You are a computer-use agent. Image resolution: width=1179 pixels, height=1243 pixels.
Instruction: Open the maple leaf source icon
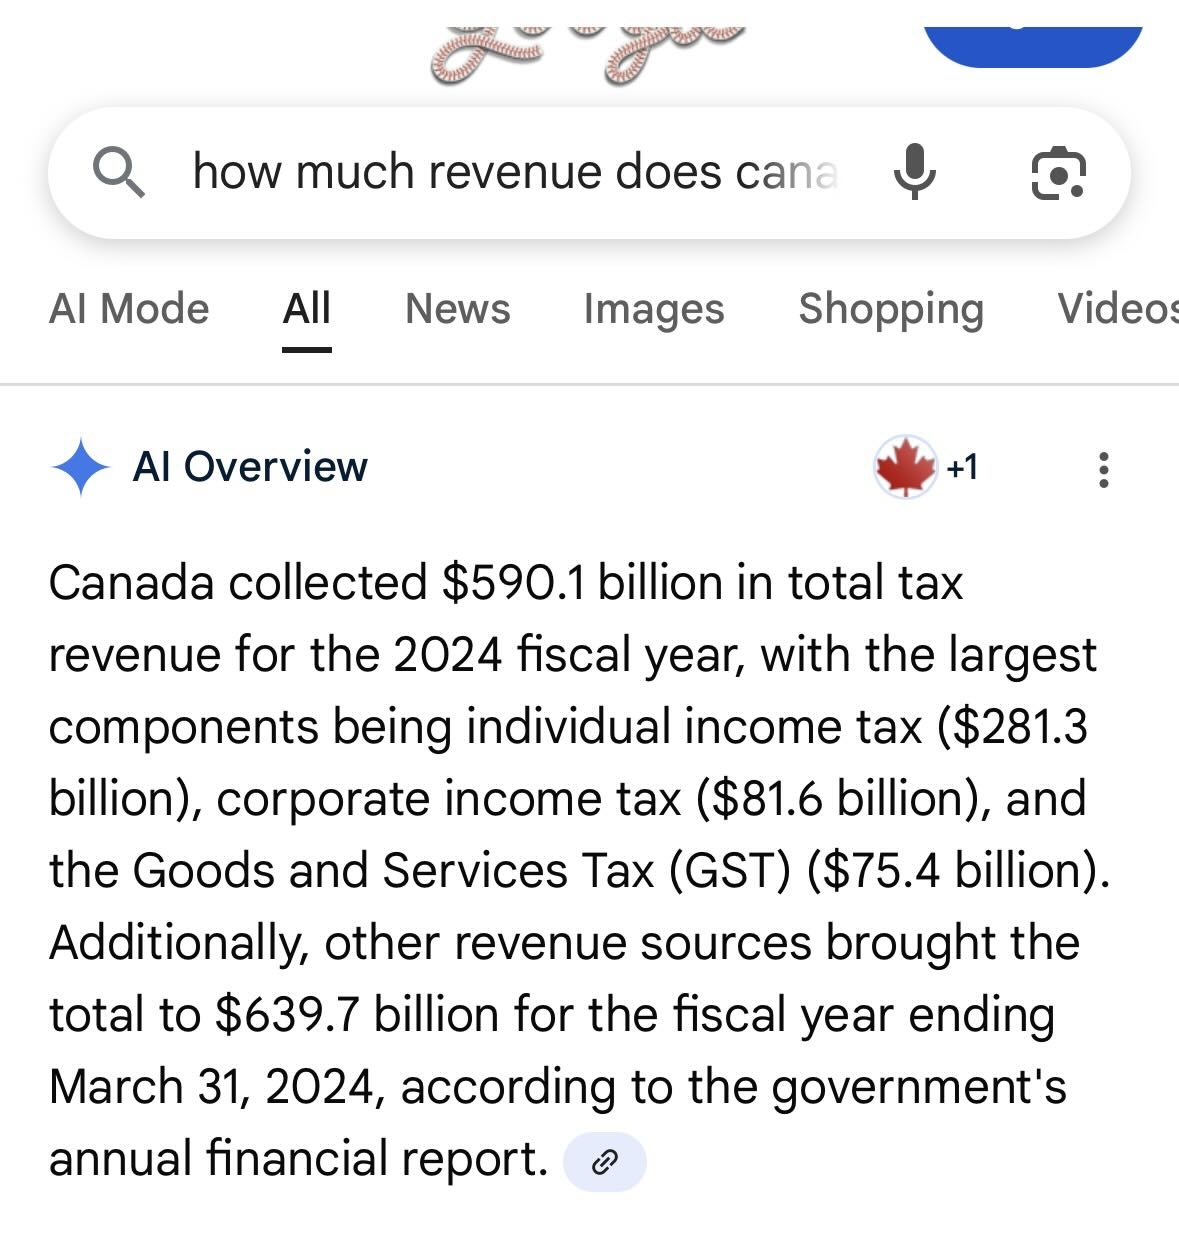click(905, 467)
